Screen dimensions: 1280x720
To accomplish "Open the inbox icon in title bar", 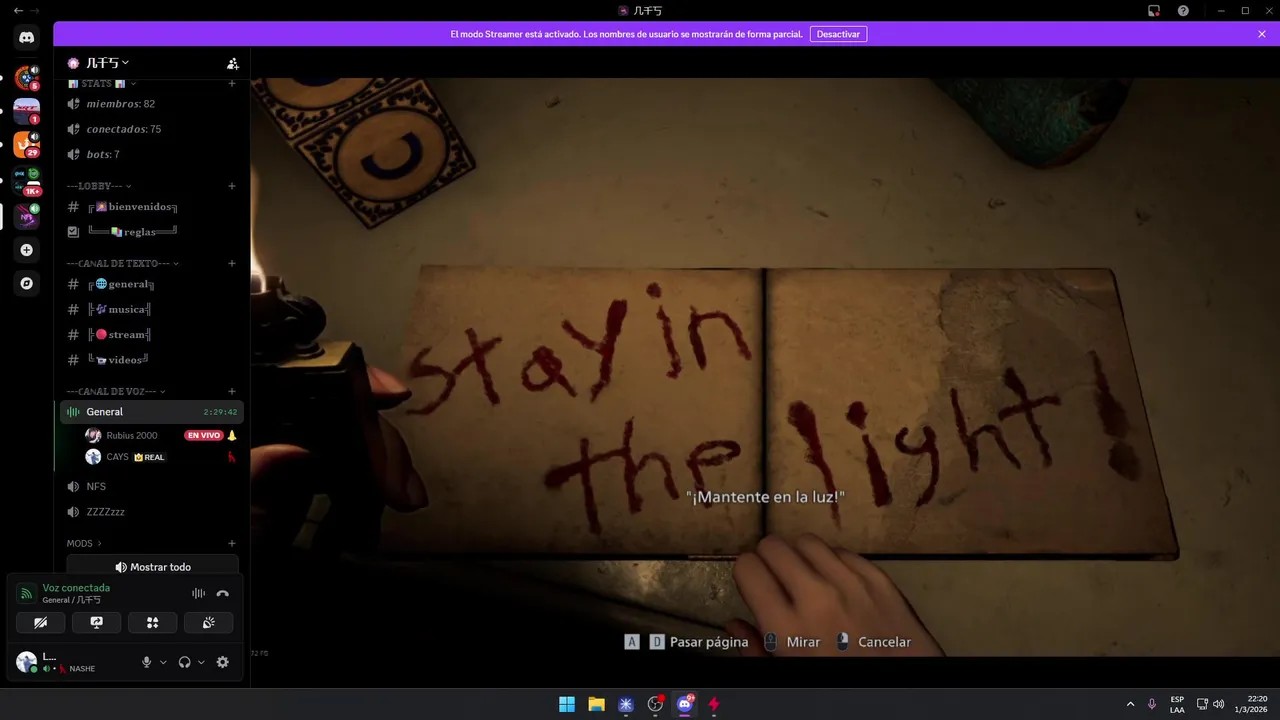I will click(x=1154, y=11).
